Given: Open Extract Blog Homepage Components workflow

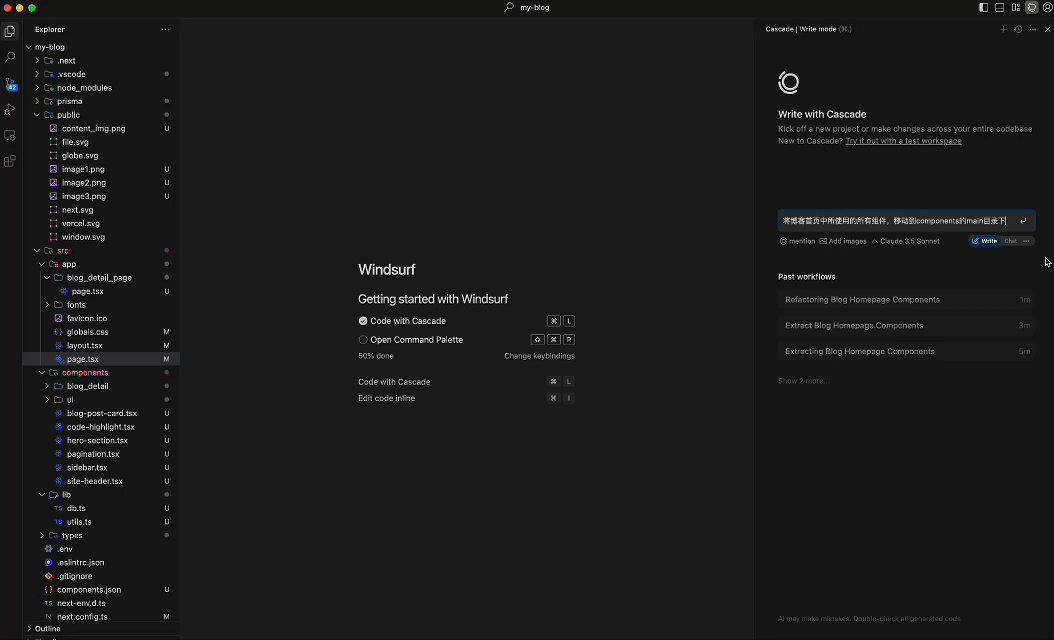Looking at the screenshot, I should 907,325.
